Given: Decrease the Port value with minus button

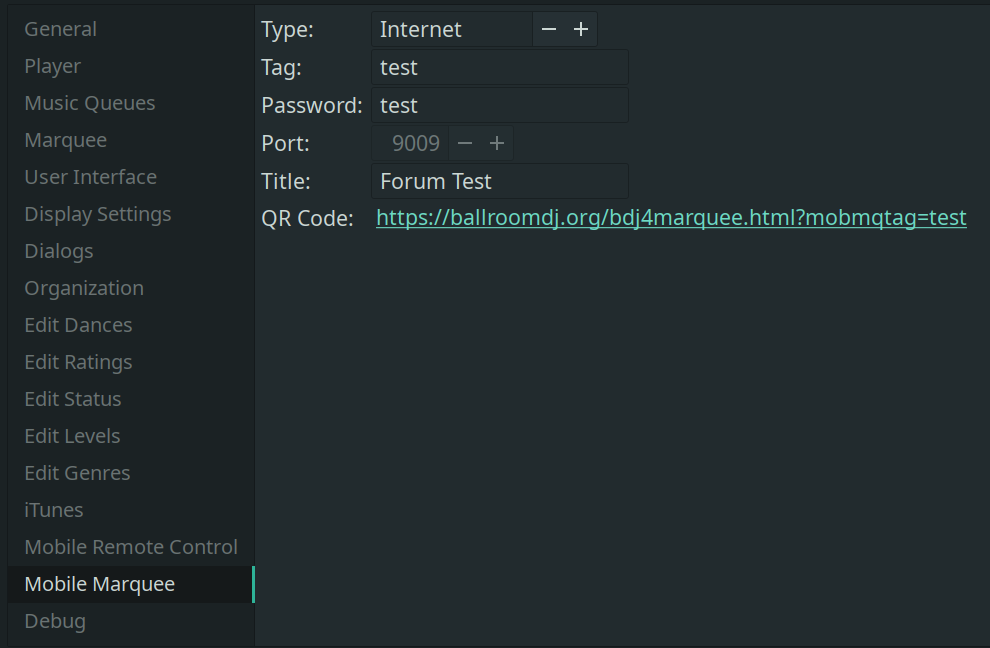Looking at the screenshot, I should click(464, 144).
